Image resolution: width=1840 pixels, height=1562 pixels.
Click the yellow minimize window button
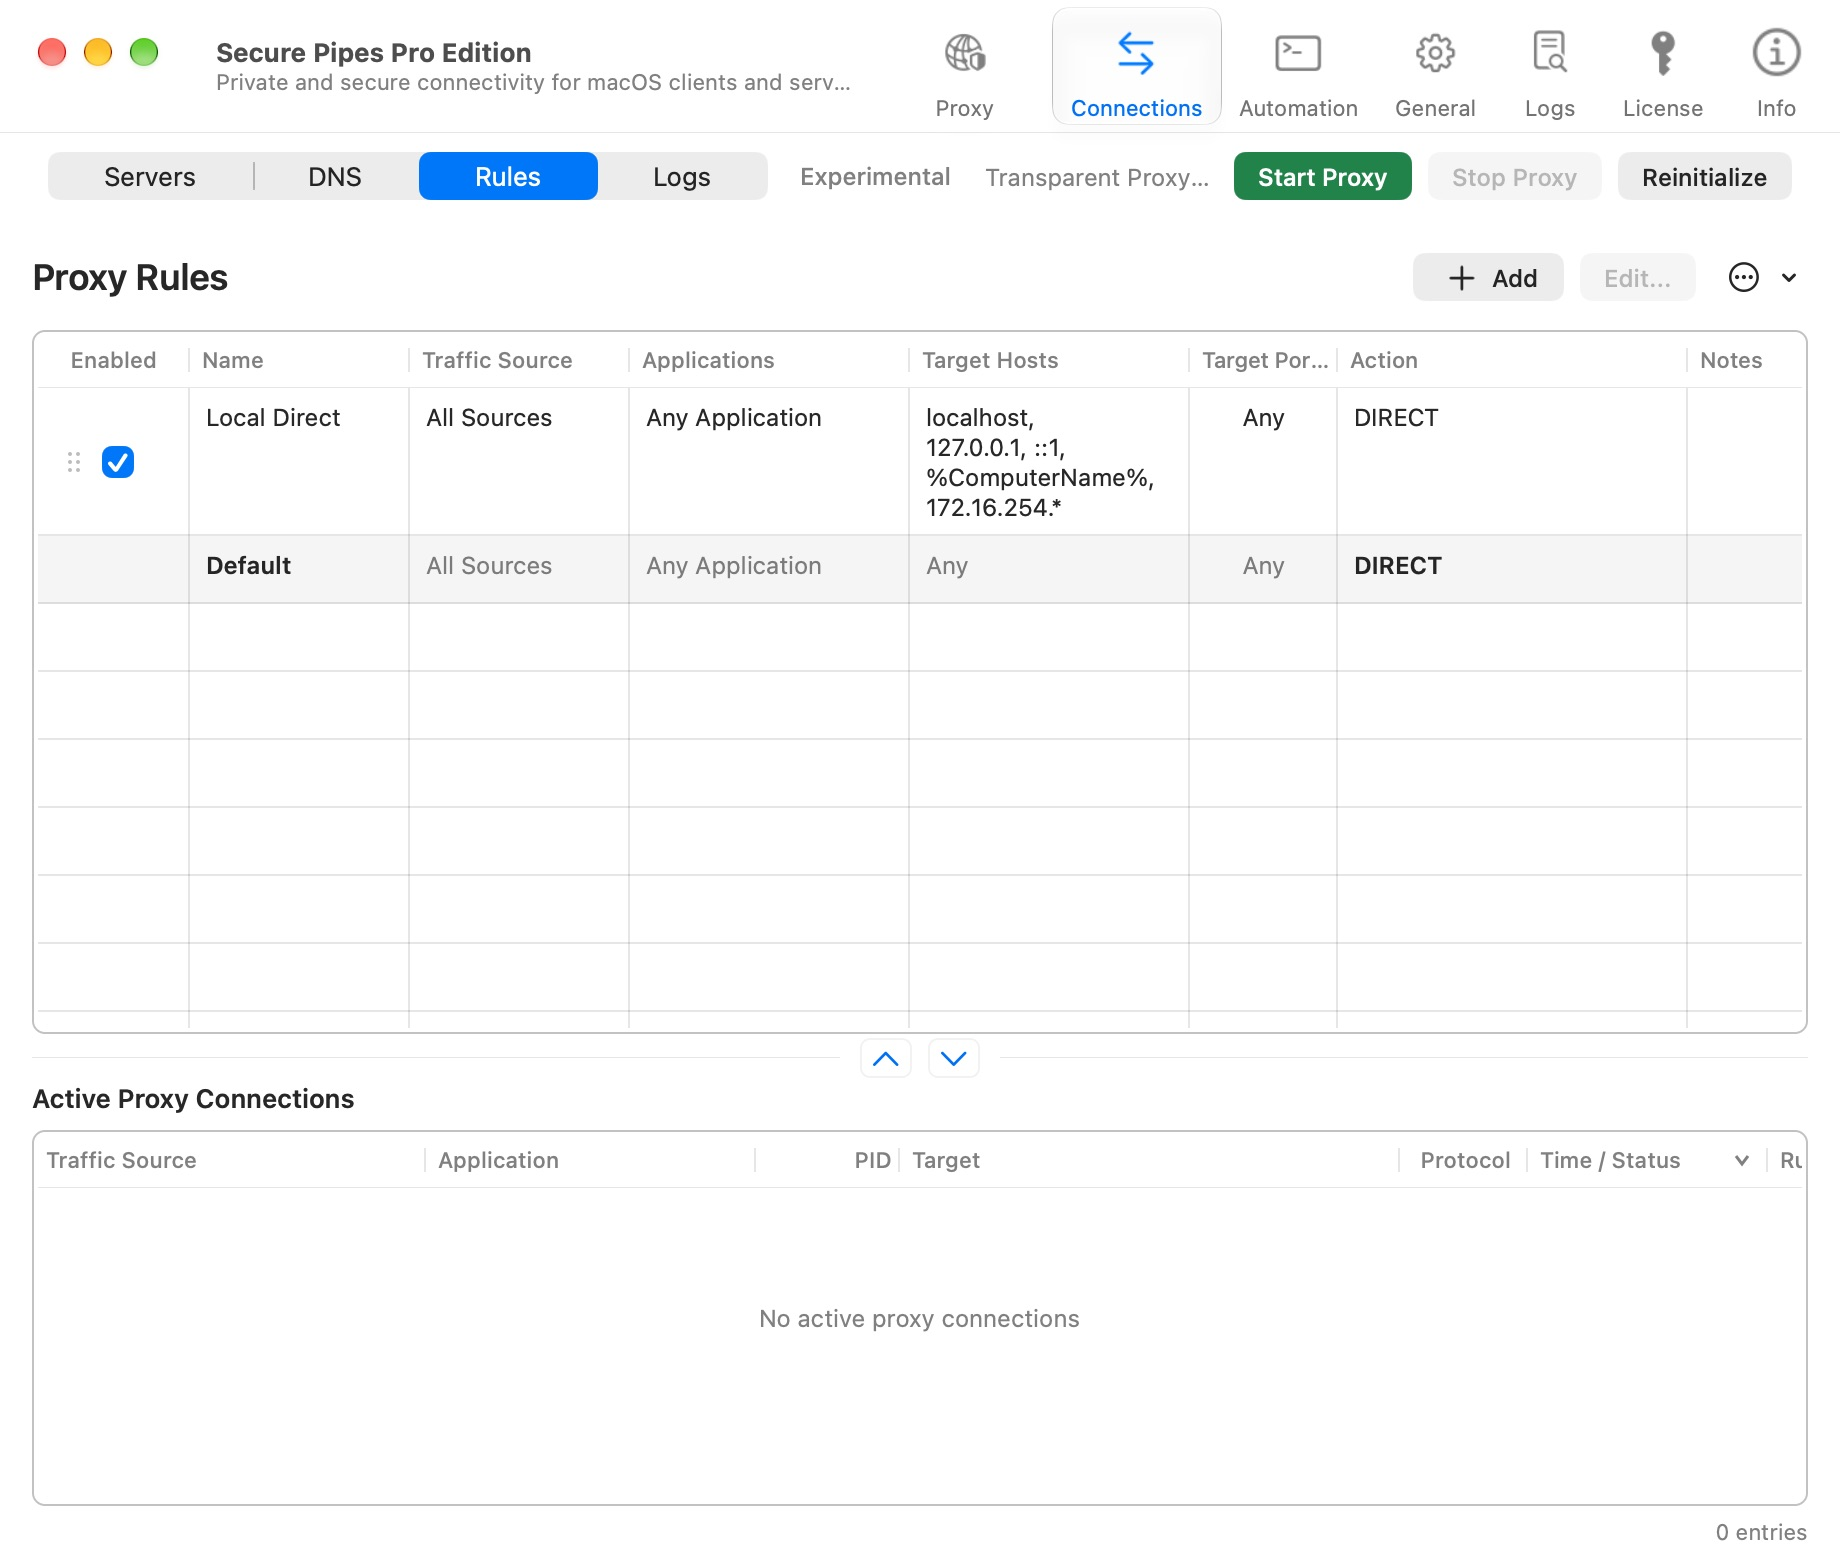[98, 52]
